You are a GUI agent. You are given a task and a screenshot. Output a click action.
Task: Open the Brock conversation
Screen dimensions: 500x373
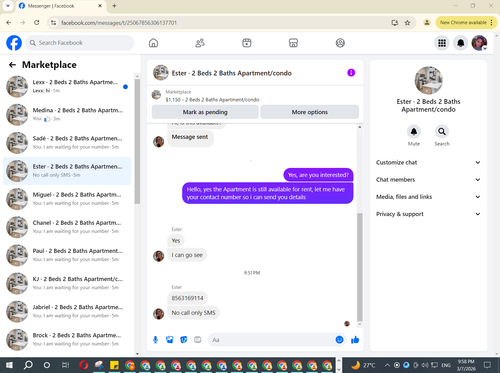point(67,339)
